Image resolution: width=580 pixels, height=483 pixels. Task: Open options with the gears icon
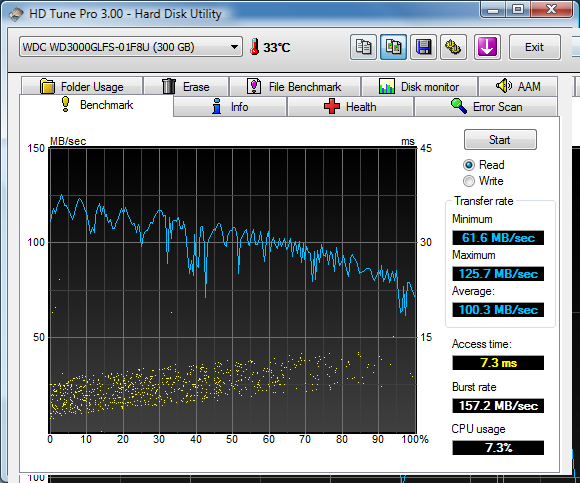coord(453,47)
